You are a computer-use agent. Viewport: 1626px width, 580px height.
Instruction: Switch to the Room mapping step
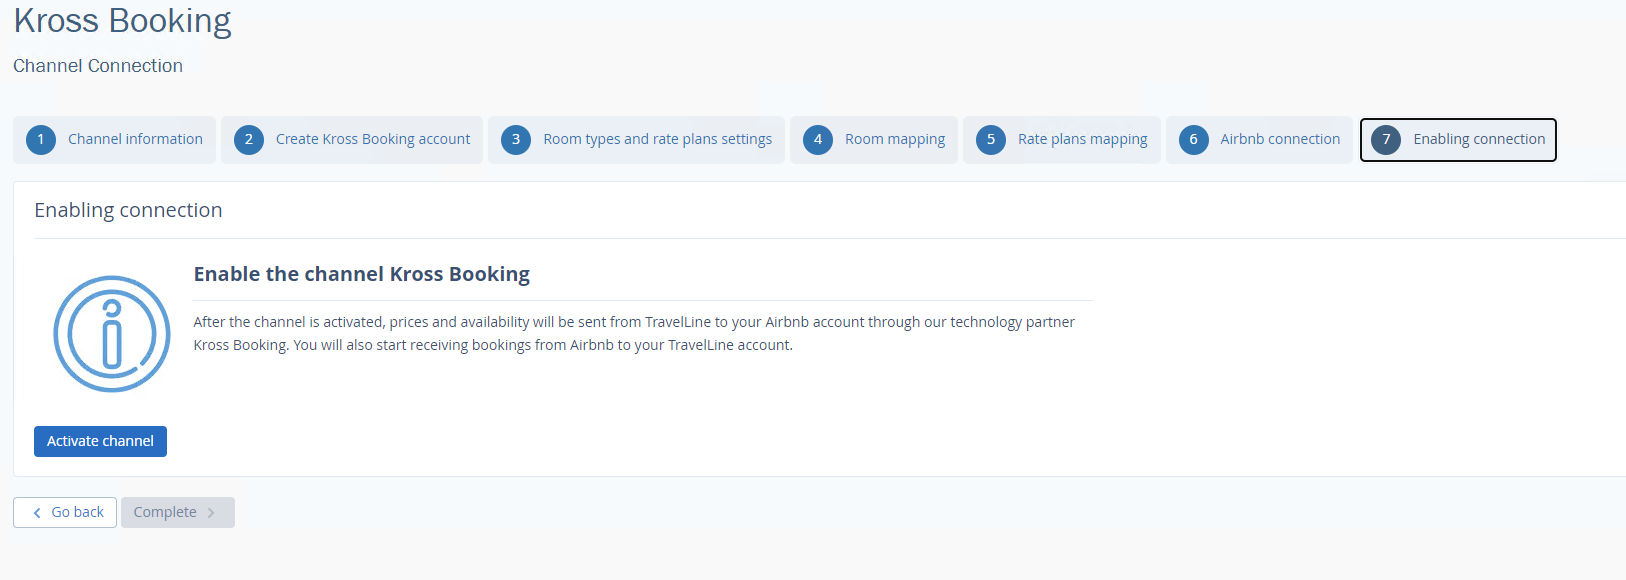click(874, 140)
